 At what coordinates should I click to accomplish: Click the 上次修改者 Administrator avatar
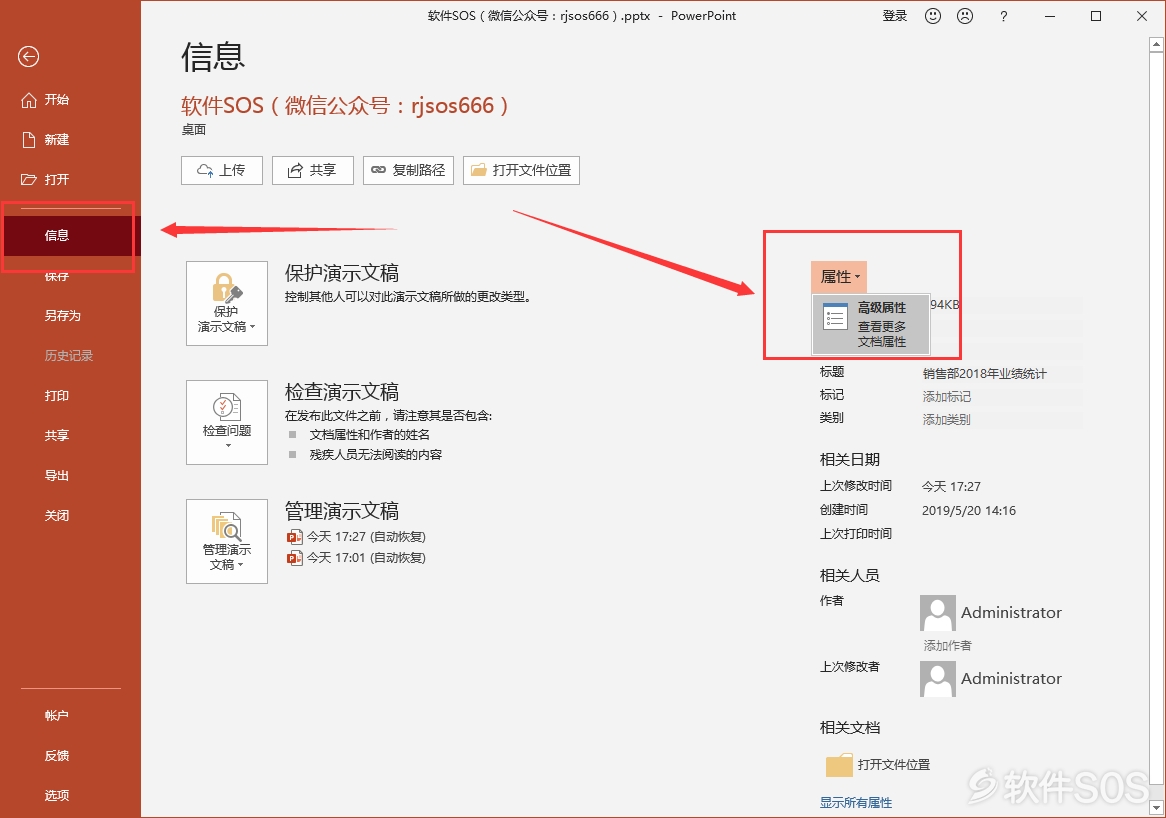938,679
